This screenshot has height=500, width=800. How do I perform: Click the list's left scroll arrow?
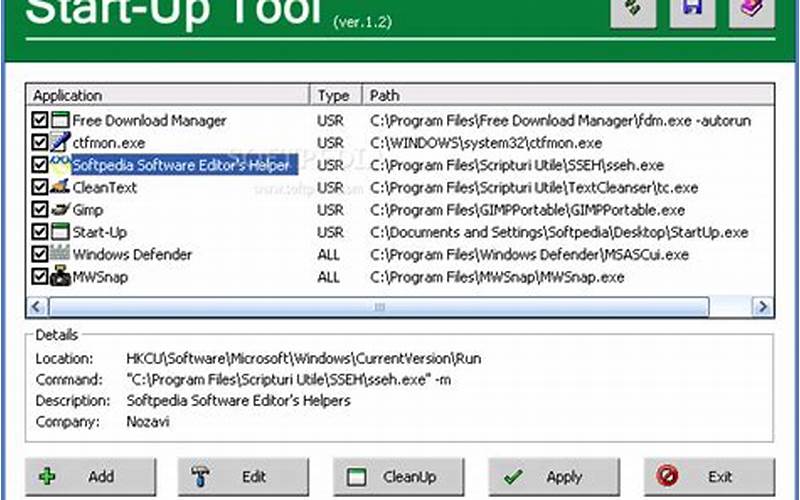click(x=37, y=307)
